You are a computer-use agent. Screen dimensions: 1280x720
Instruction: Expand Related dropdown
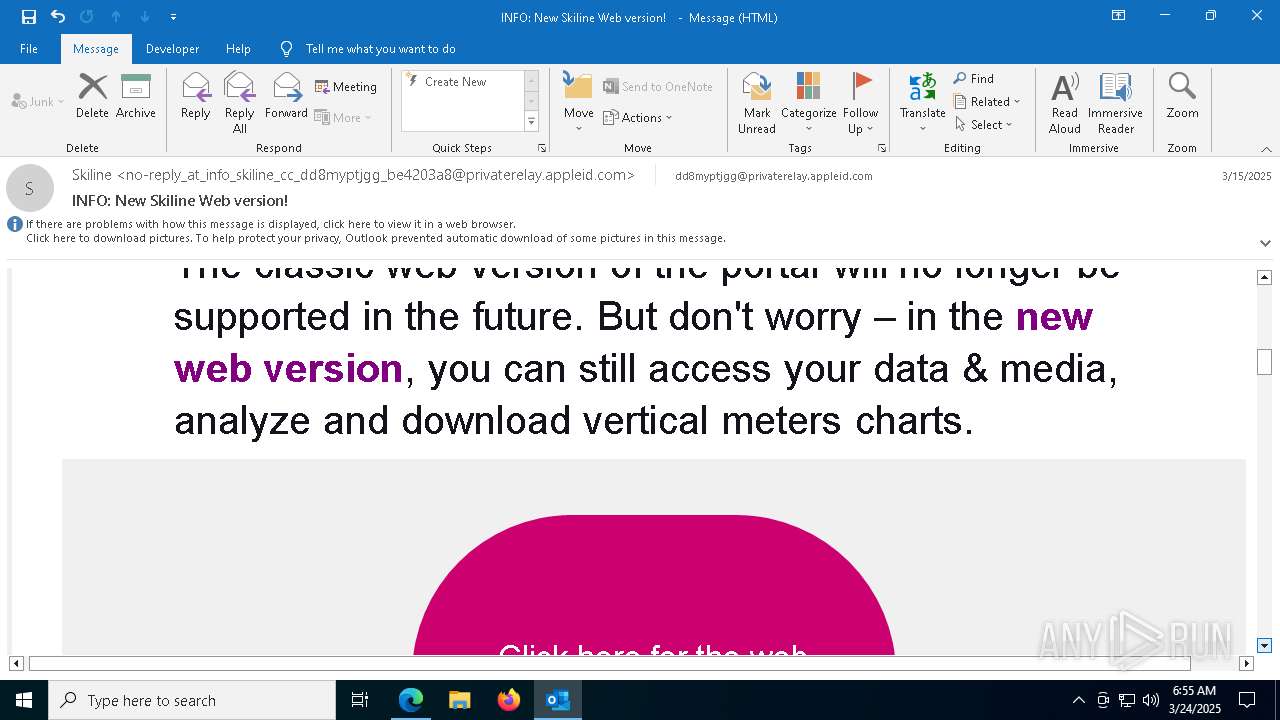tap(987, 102)
